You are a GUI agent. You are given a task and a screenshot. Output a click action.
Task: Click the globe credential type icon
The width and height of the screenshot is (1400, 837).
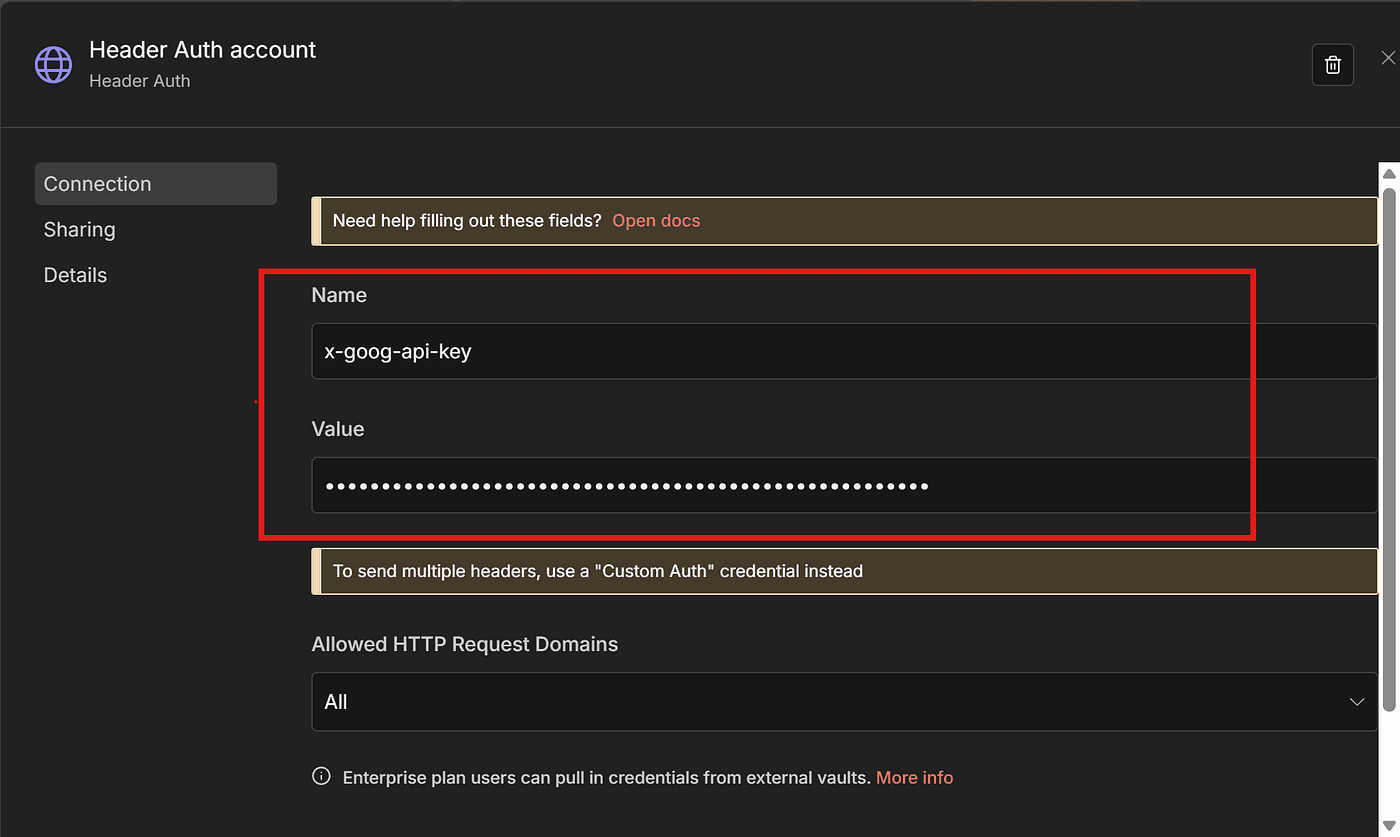pyautogui.click(x=54, y=64)
